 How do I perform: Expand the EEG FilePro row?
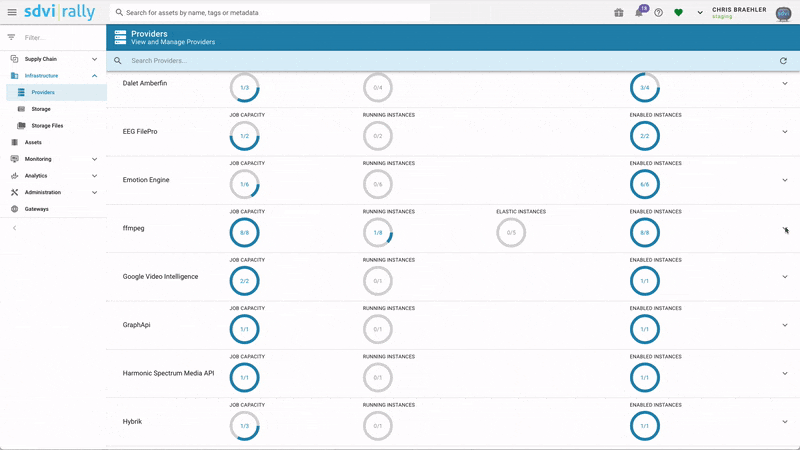[x=785, y=132]
